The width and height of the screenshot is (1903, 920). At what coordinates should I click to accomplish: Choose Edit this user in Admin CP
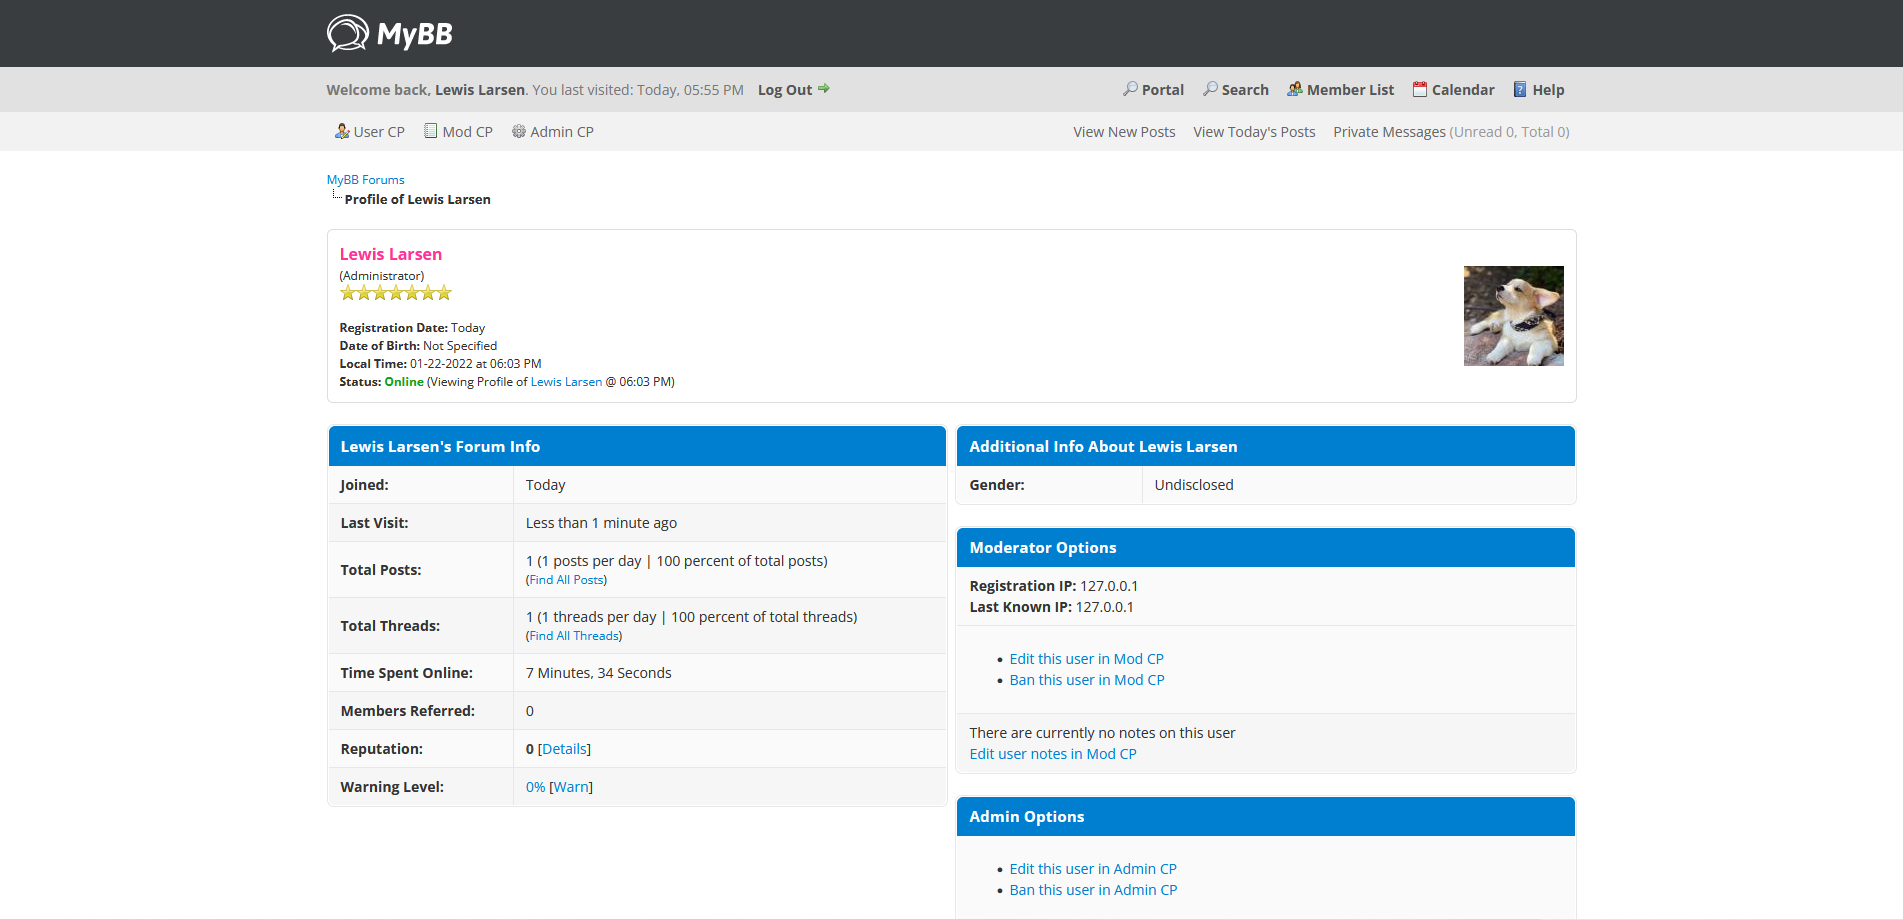1092,869
